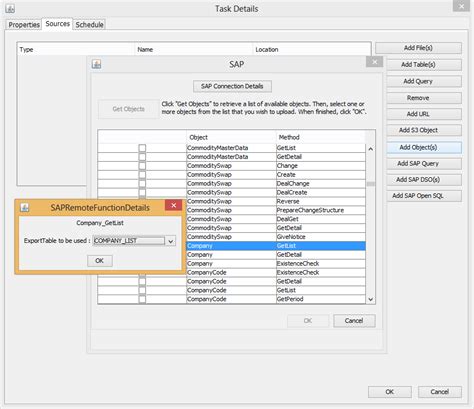The height and width of the screenshot is (409, 474).
Task: Switch to the Sources tab
Action: pos(58,24)
